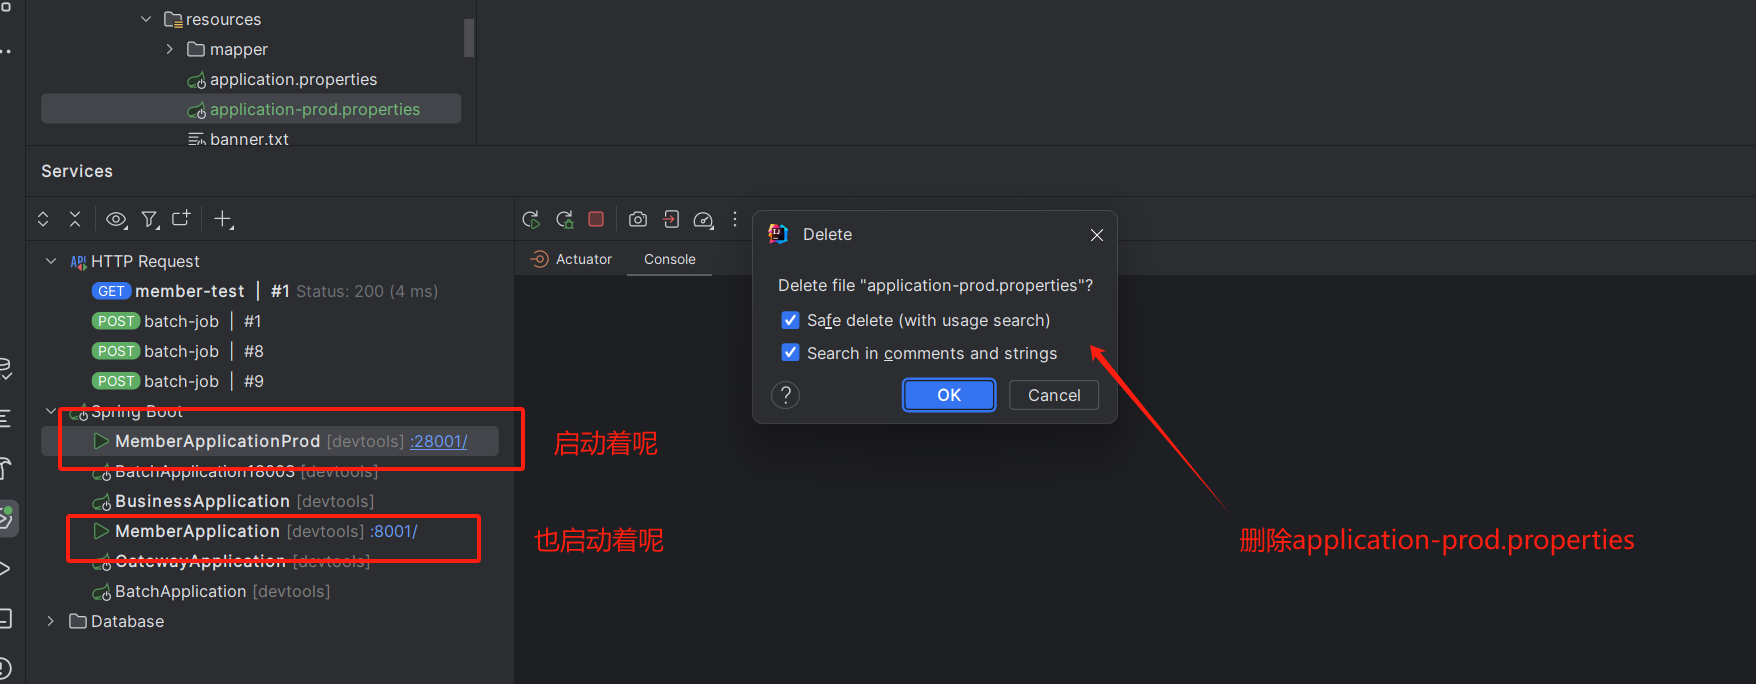Viewport: 1756px width, 684px height.
Task: Rerun the application with green arrow
Action: [531, 219]
